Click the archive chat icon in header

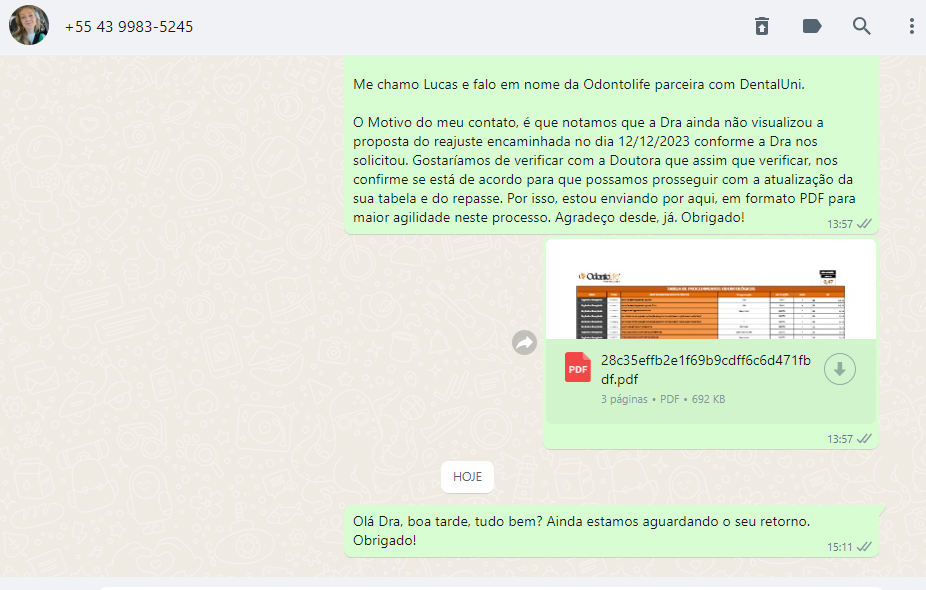762,26
